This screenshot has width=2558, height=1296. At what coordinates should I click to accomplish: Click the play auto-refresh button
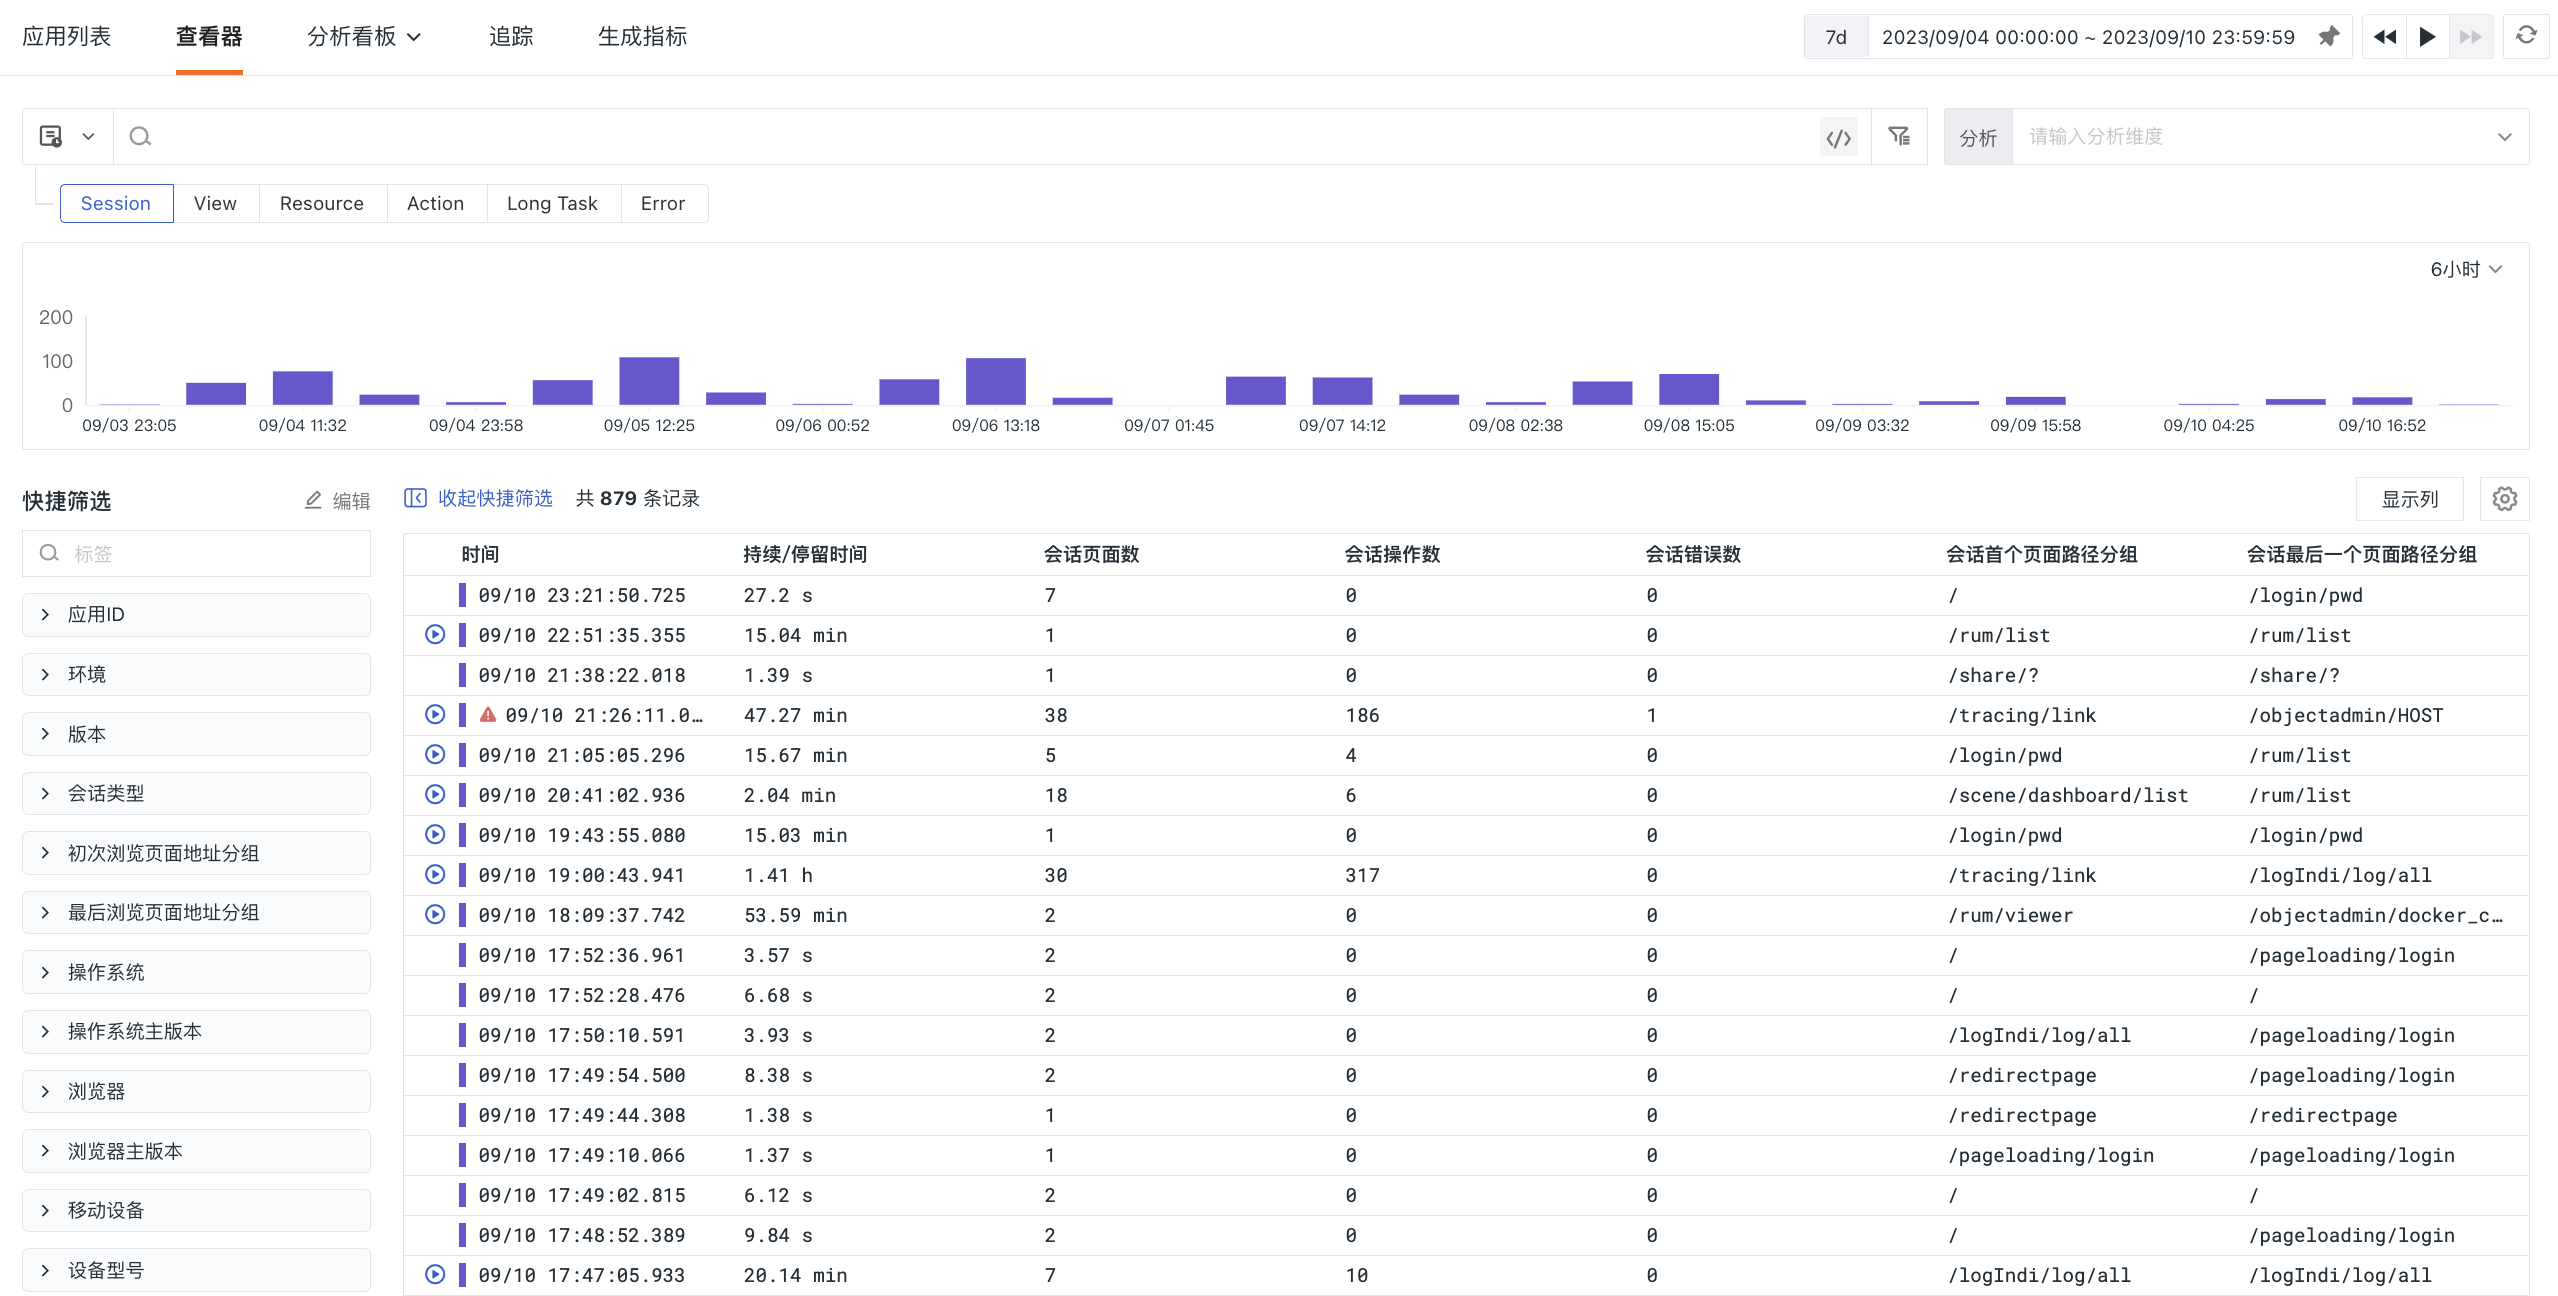2427,37
